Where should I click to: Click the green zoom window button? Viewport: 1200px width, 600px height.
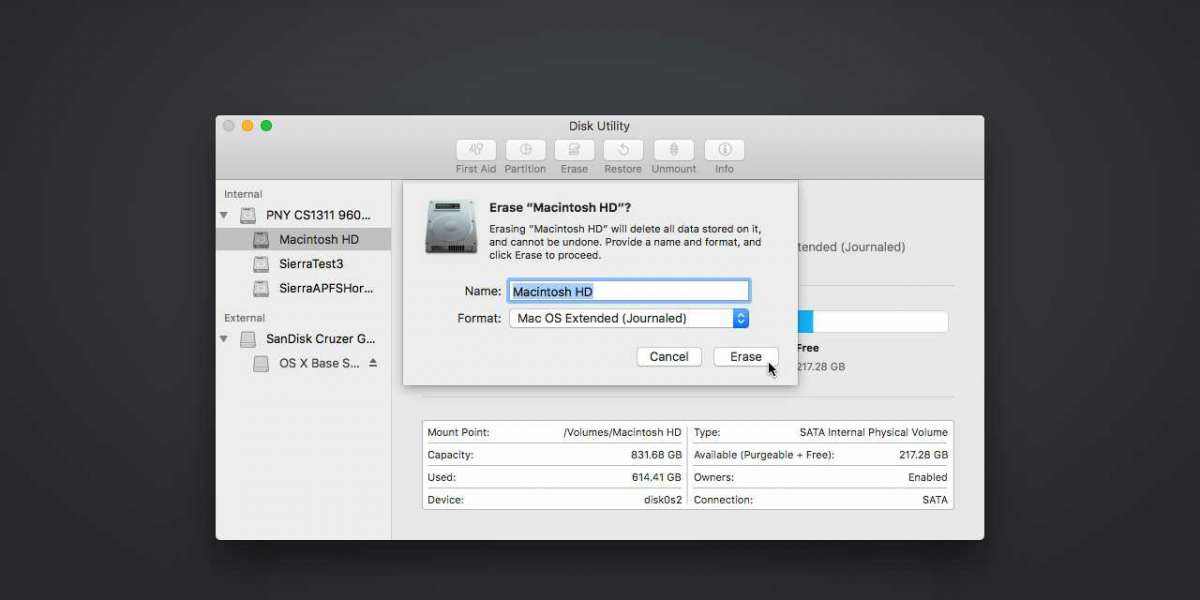point(267,126)
